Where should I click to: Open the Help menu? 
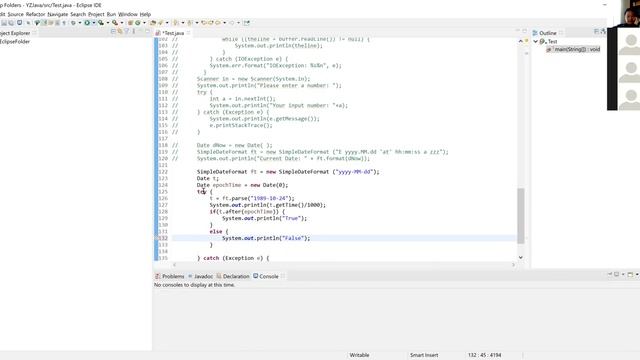coord(145,14)
